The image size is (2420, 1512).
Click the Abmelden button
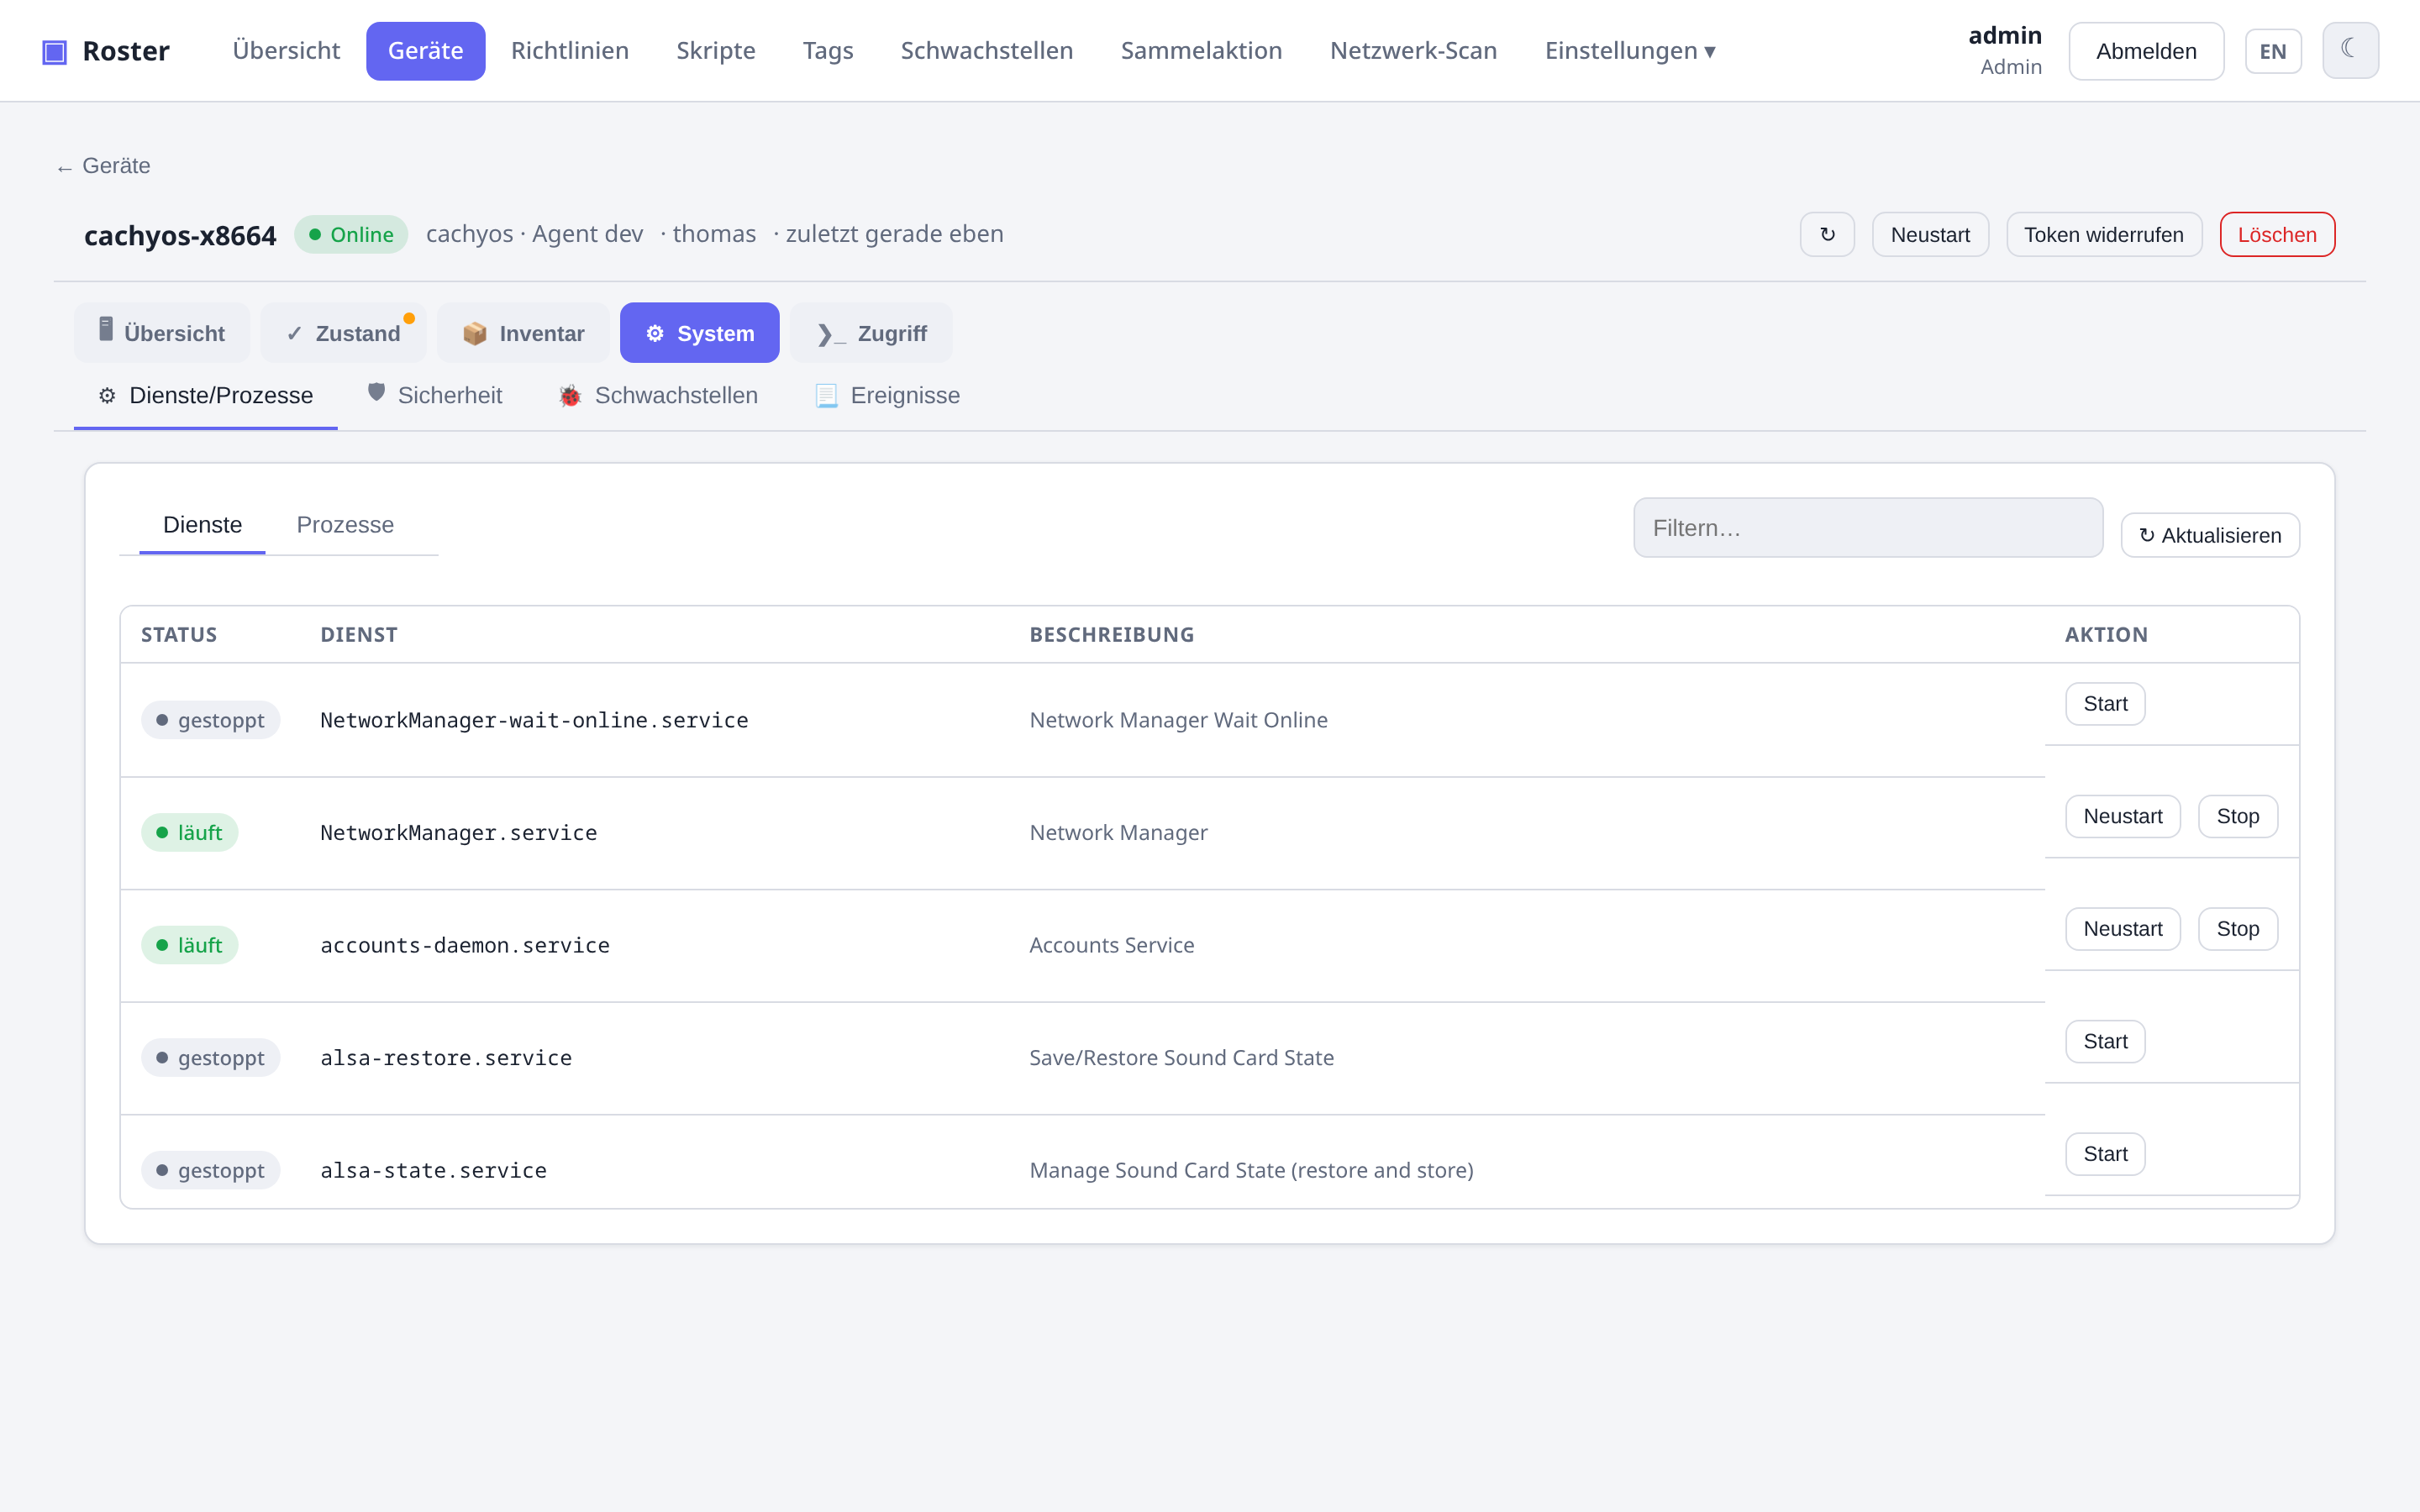pyautogui.click(x=2146, y=51)
